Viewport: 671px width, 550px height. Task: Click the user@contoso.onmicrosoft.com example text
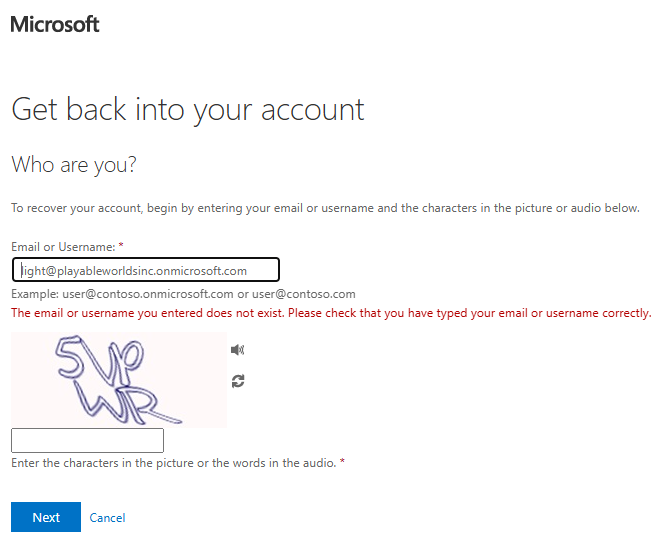(x=148, y=294)
